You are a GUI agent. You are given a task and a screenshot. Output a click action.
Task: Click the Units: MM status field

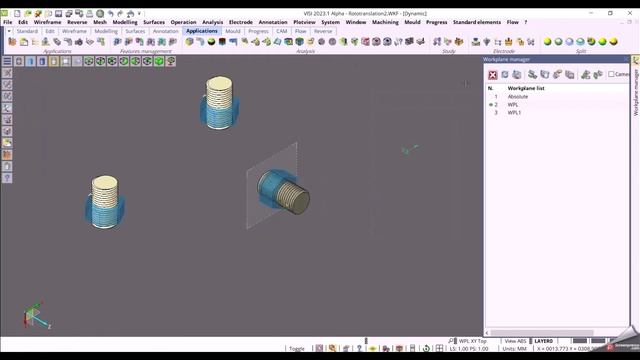pyautogui.click(x=514, y=349)
